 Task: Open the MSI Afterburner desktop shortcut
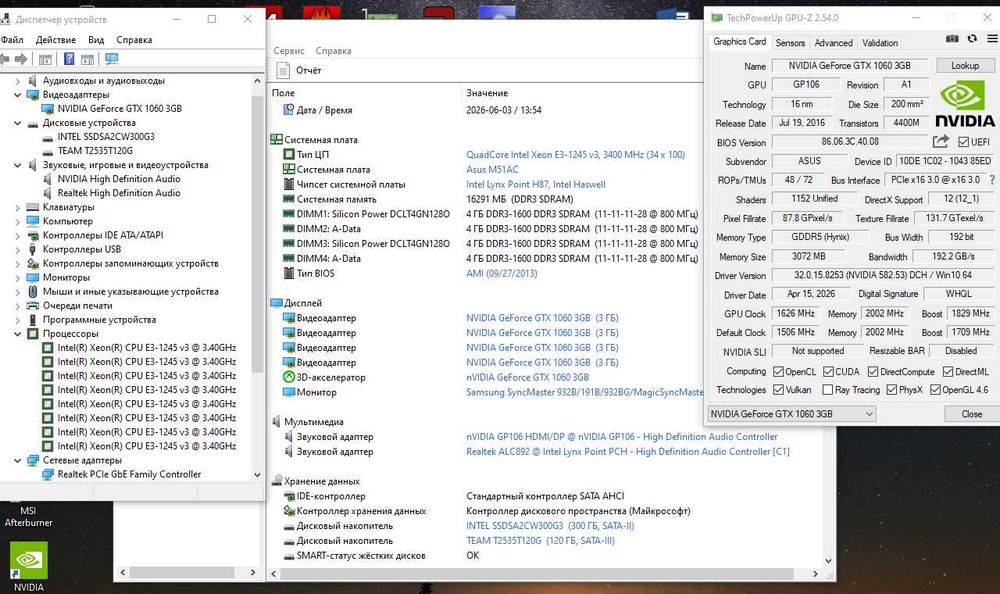click(28, 516)
